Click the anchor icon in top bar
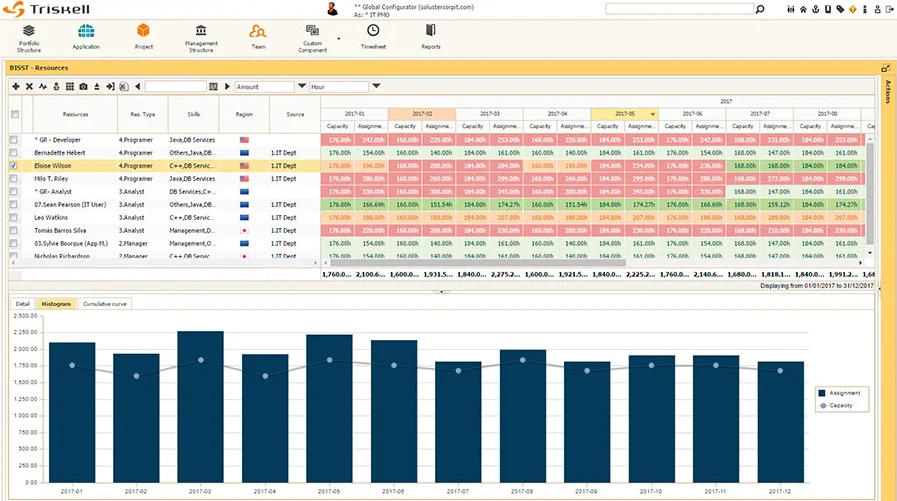 pyautogui.click(x=816, y=9)
